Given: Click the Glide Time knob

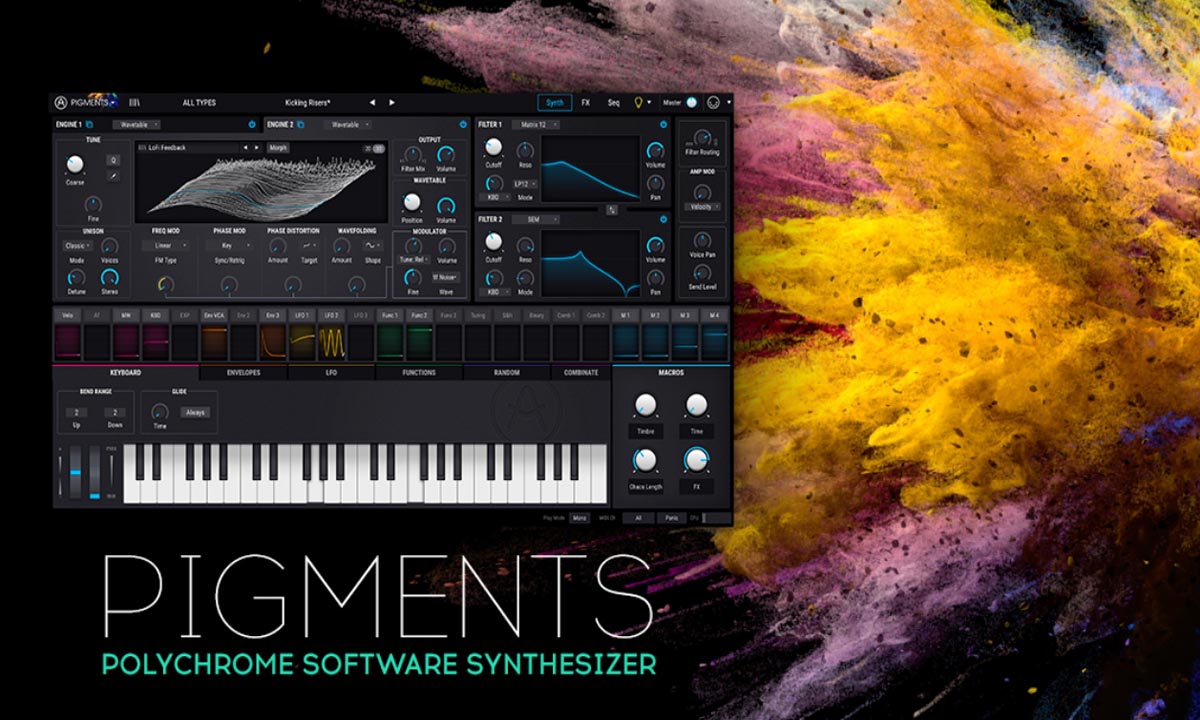Looking at the screenshot, I should coord(160,411).
